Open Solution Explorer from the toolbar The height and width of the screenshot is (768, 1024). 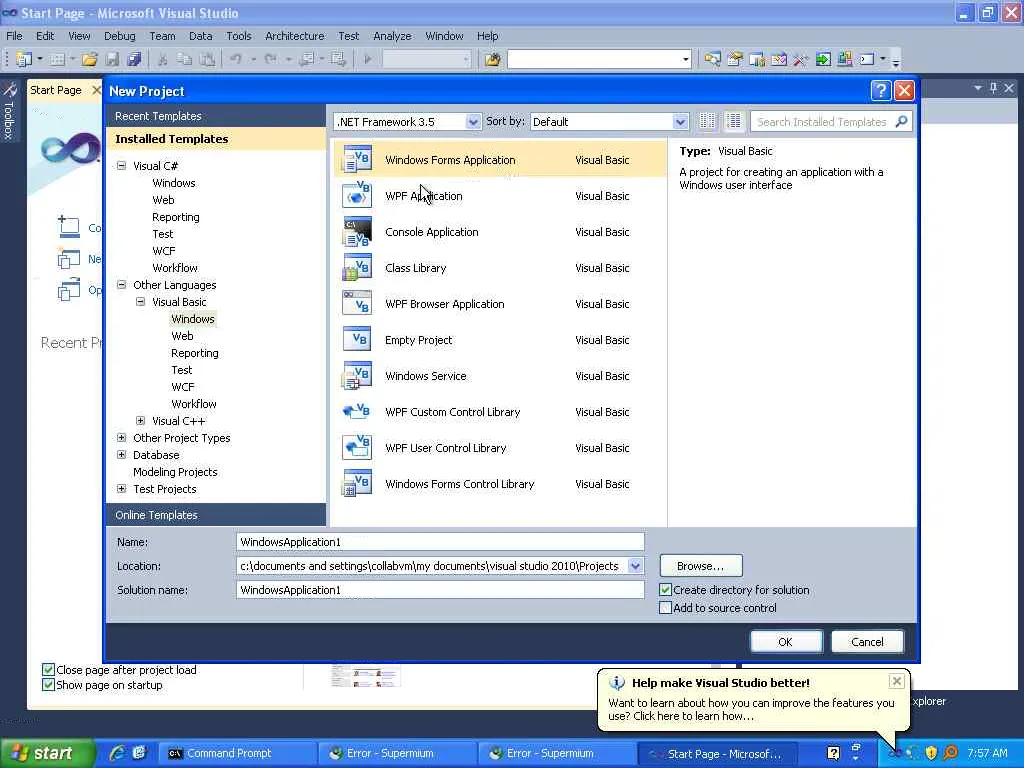point(712,59)
